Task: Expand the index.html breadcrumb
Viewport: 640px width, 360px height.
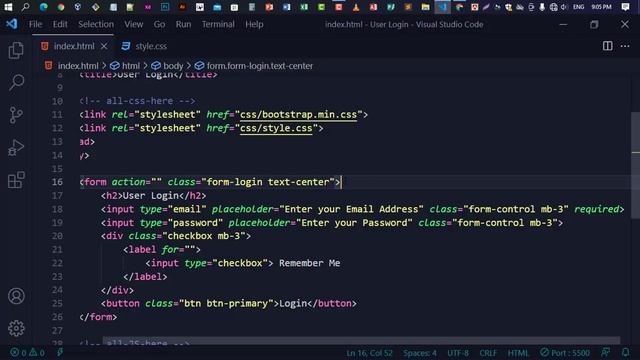Action: [x=78, y=66]
